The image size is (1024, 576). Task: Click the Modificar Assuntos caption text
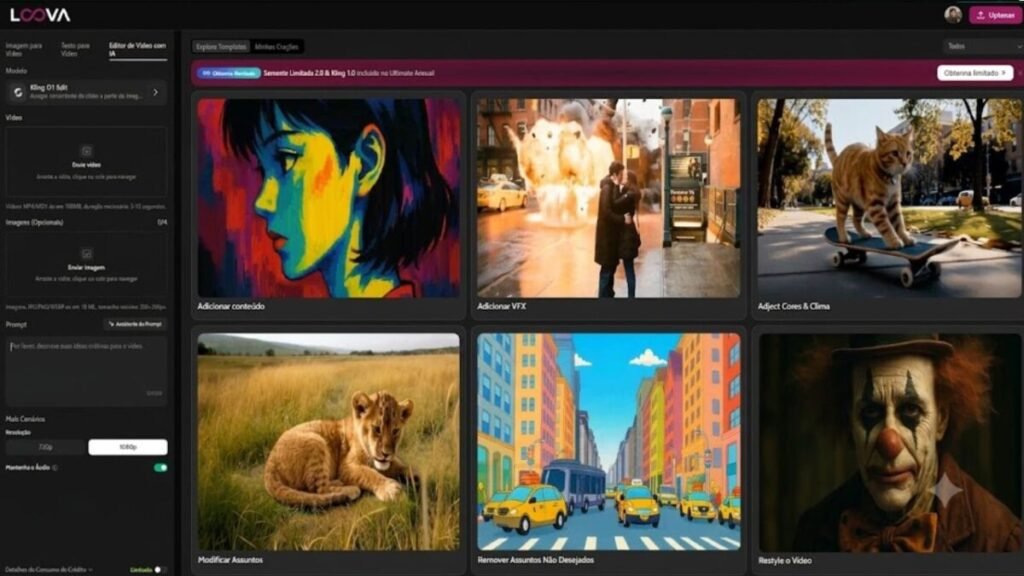(x=231, y=560)
